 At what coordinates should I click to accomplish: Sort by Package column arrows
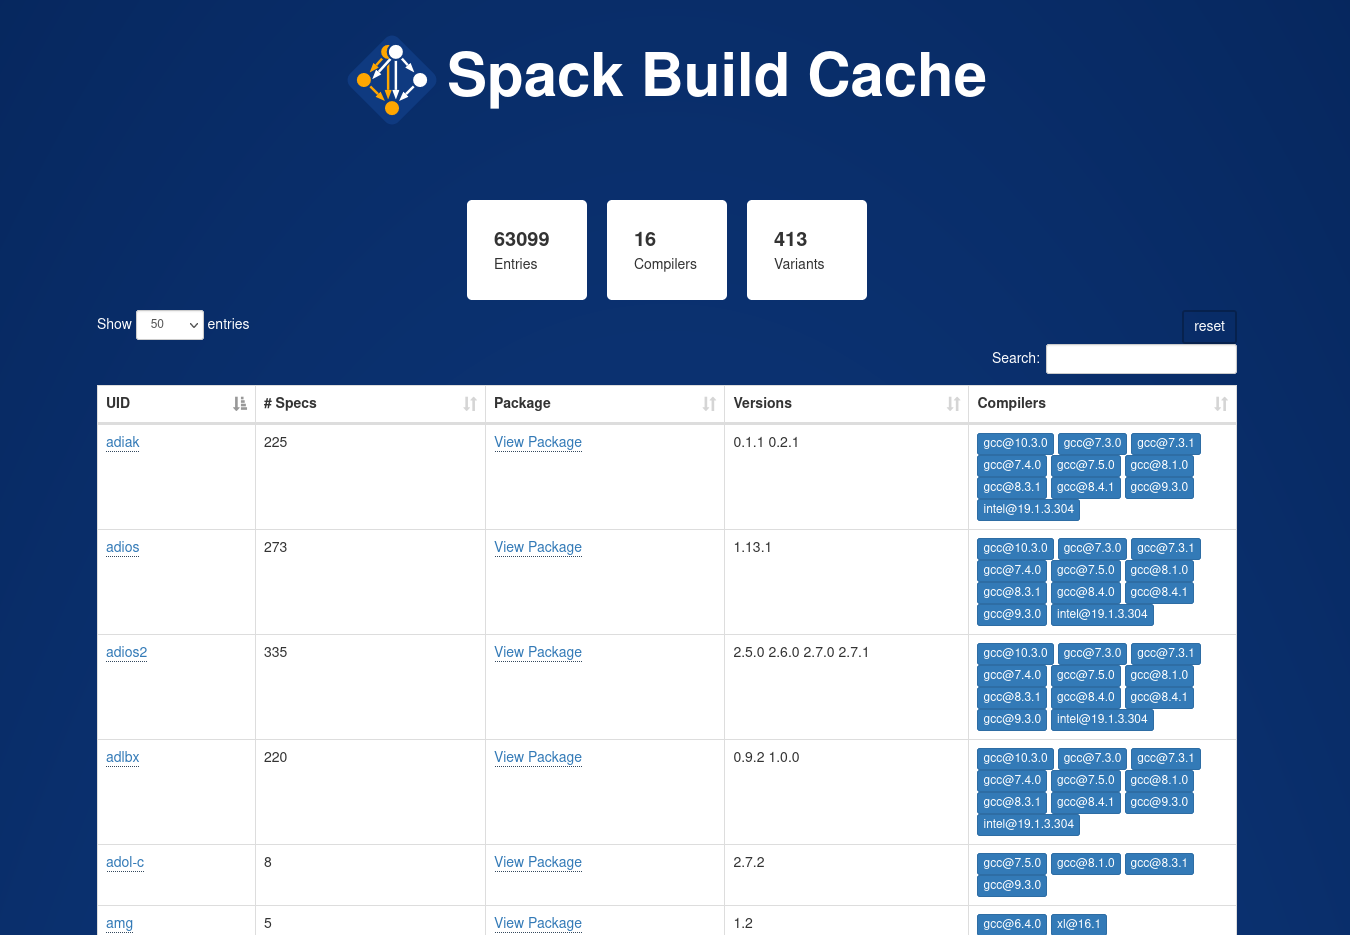click(709, 404)
